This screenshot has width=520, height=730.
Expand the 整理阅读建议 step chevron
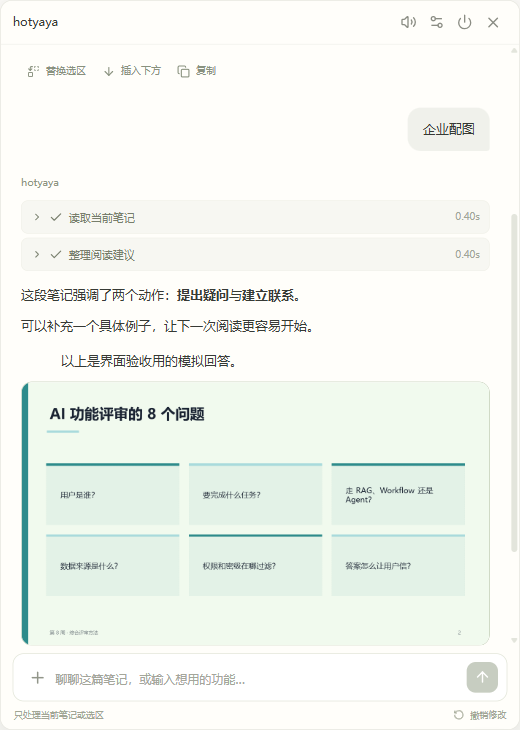coord(37,254)
